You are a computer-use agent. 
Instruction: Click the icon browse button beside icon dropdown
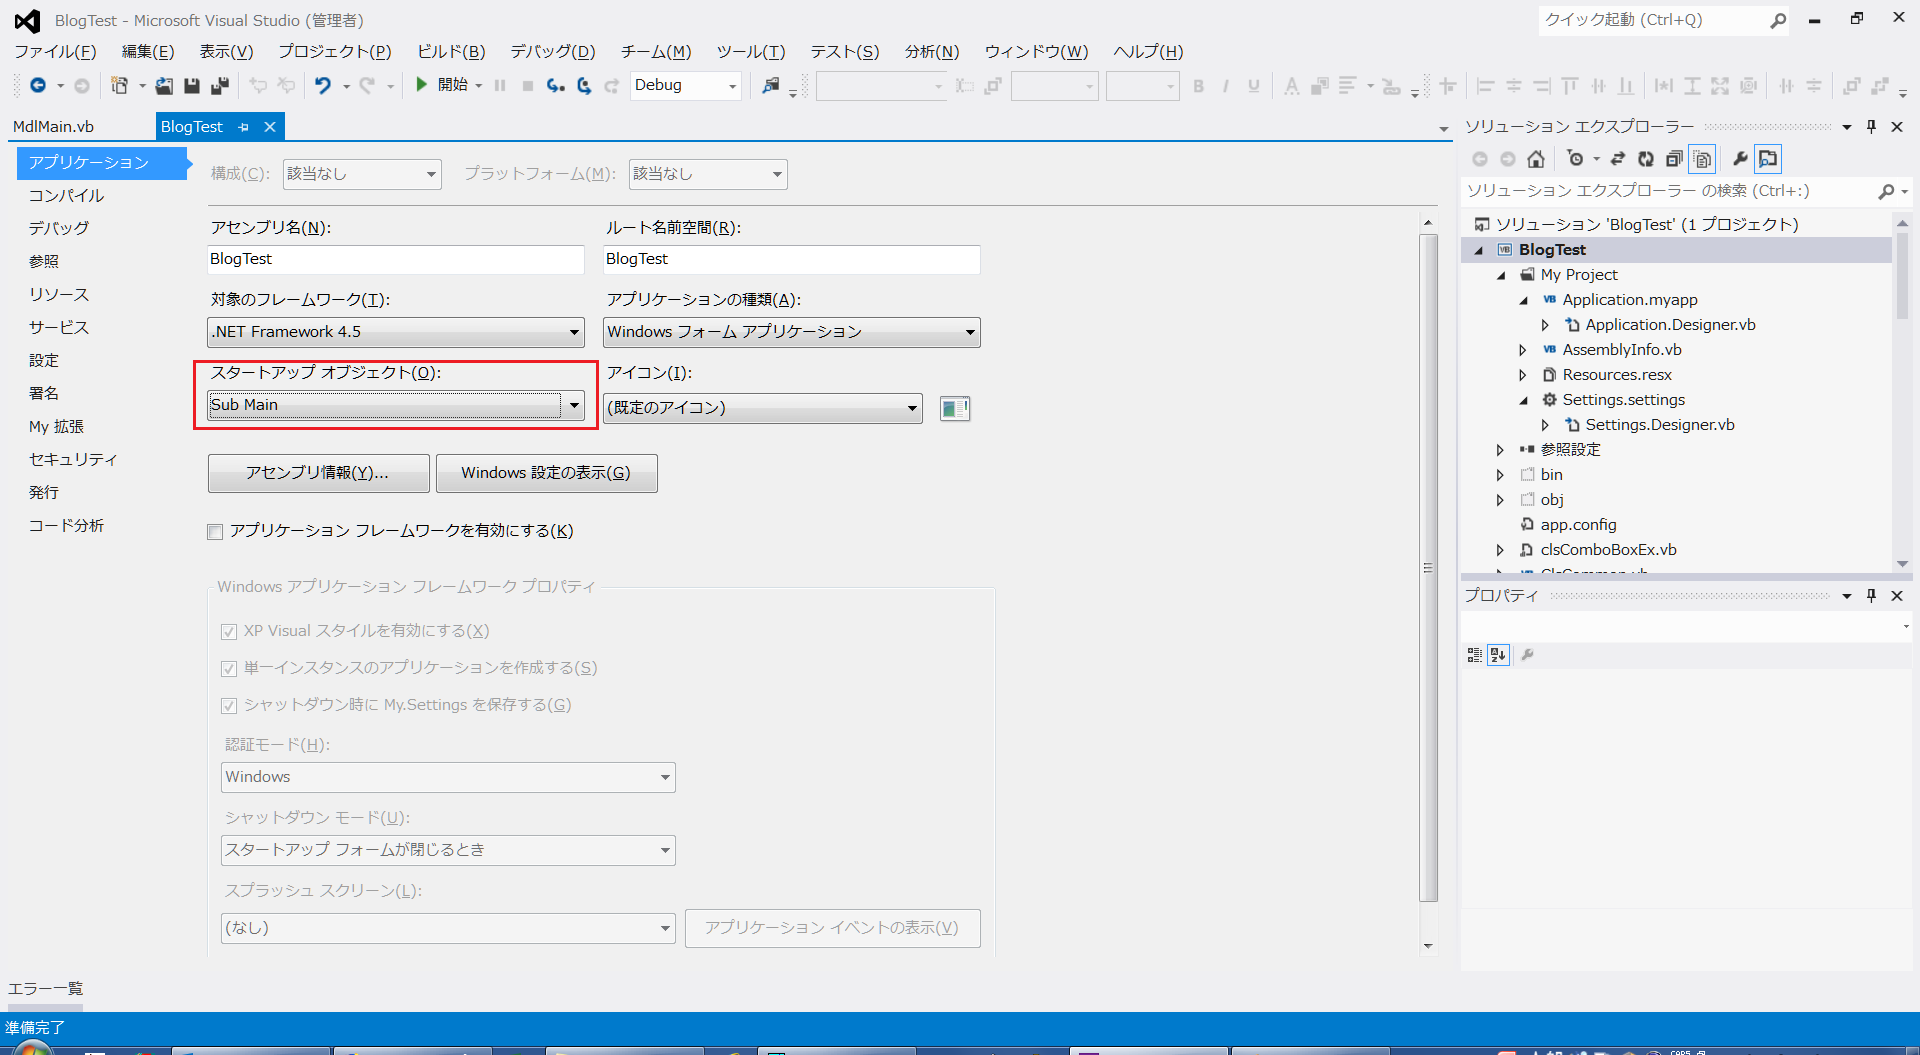pyautogui.click(x=955, y=408)
